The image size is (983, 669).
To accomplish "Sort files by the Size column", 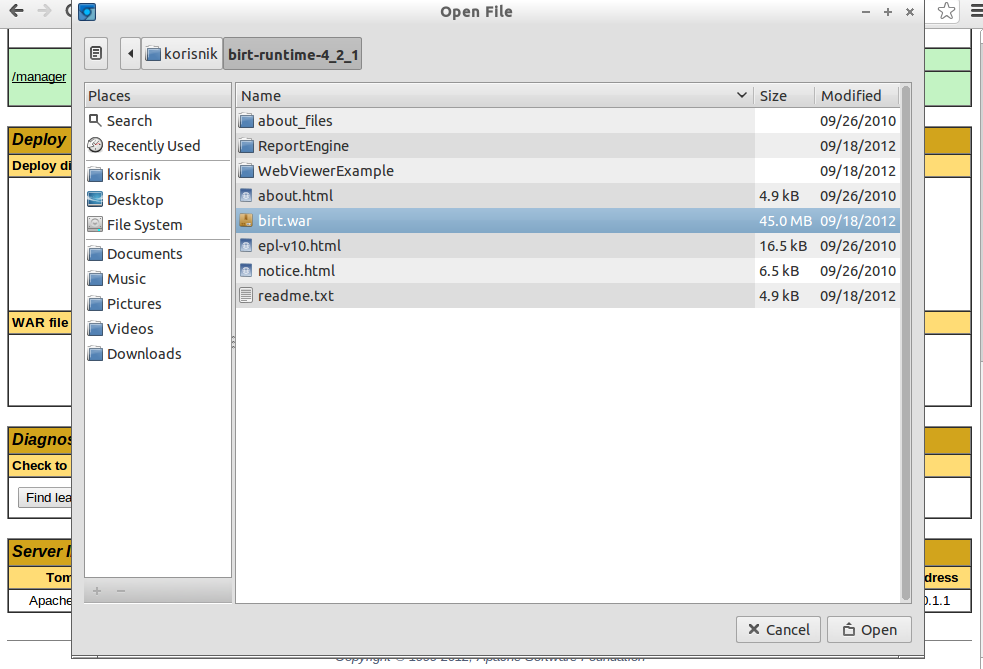I will pyautogui.click(x=784, y=95).
